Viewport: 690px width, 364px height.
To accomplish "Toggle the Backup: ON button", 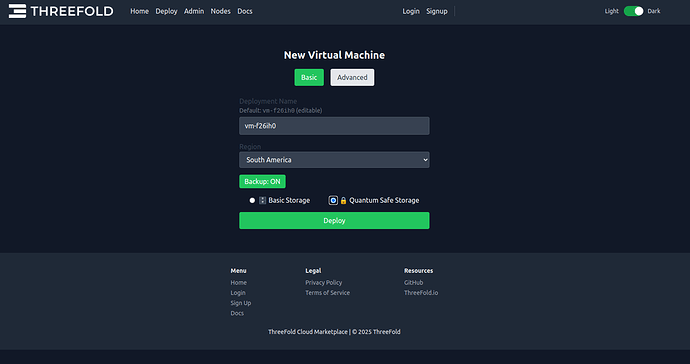I will [262, 181].
